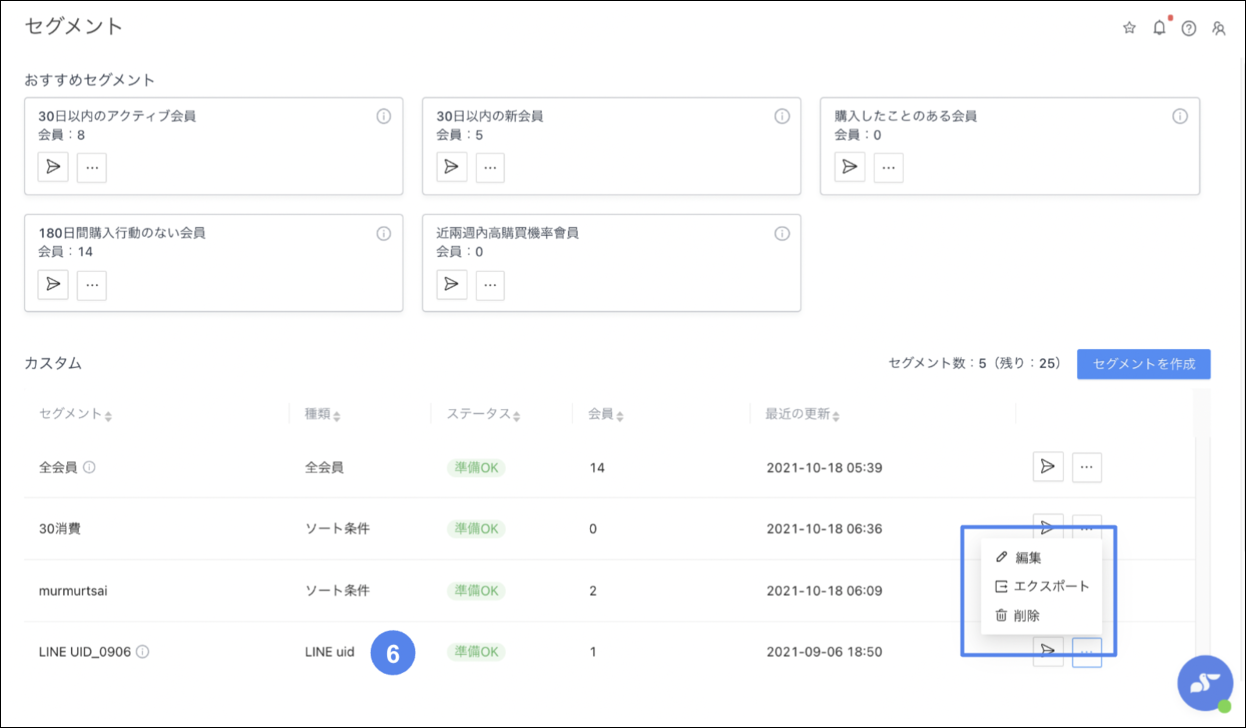
Task: Click the user account icon
Action: click(x=1218, y=28)
